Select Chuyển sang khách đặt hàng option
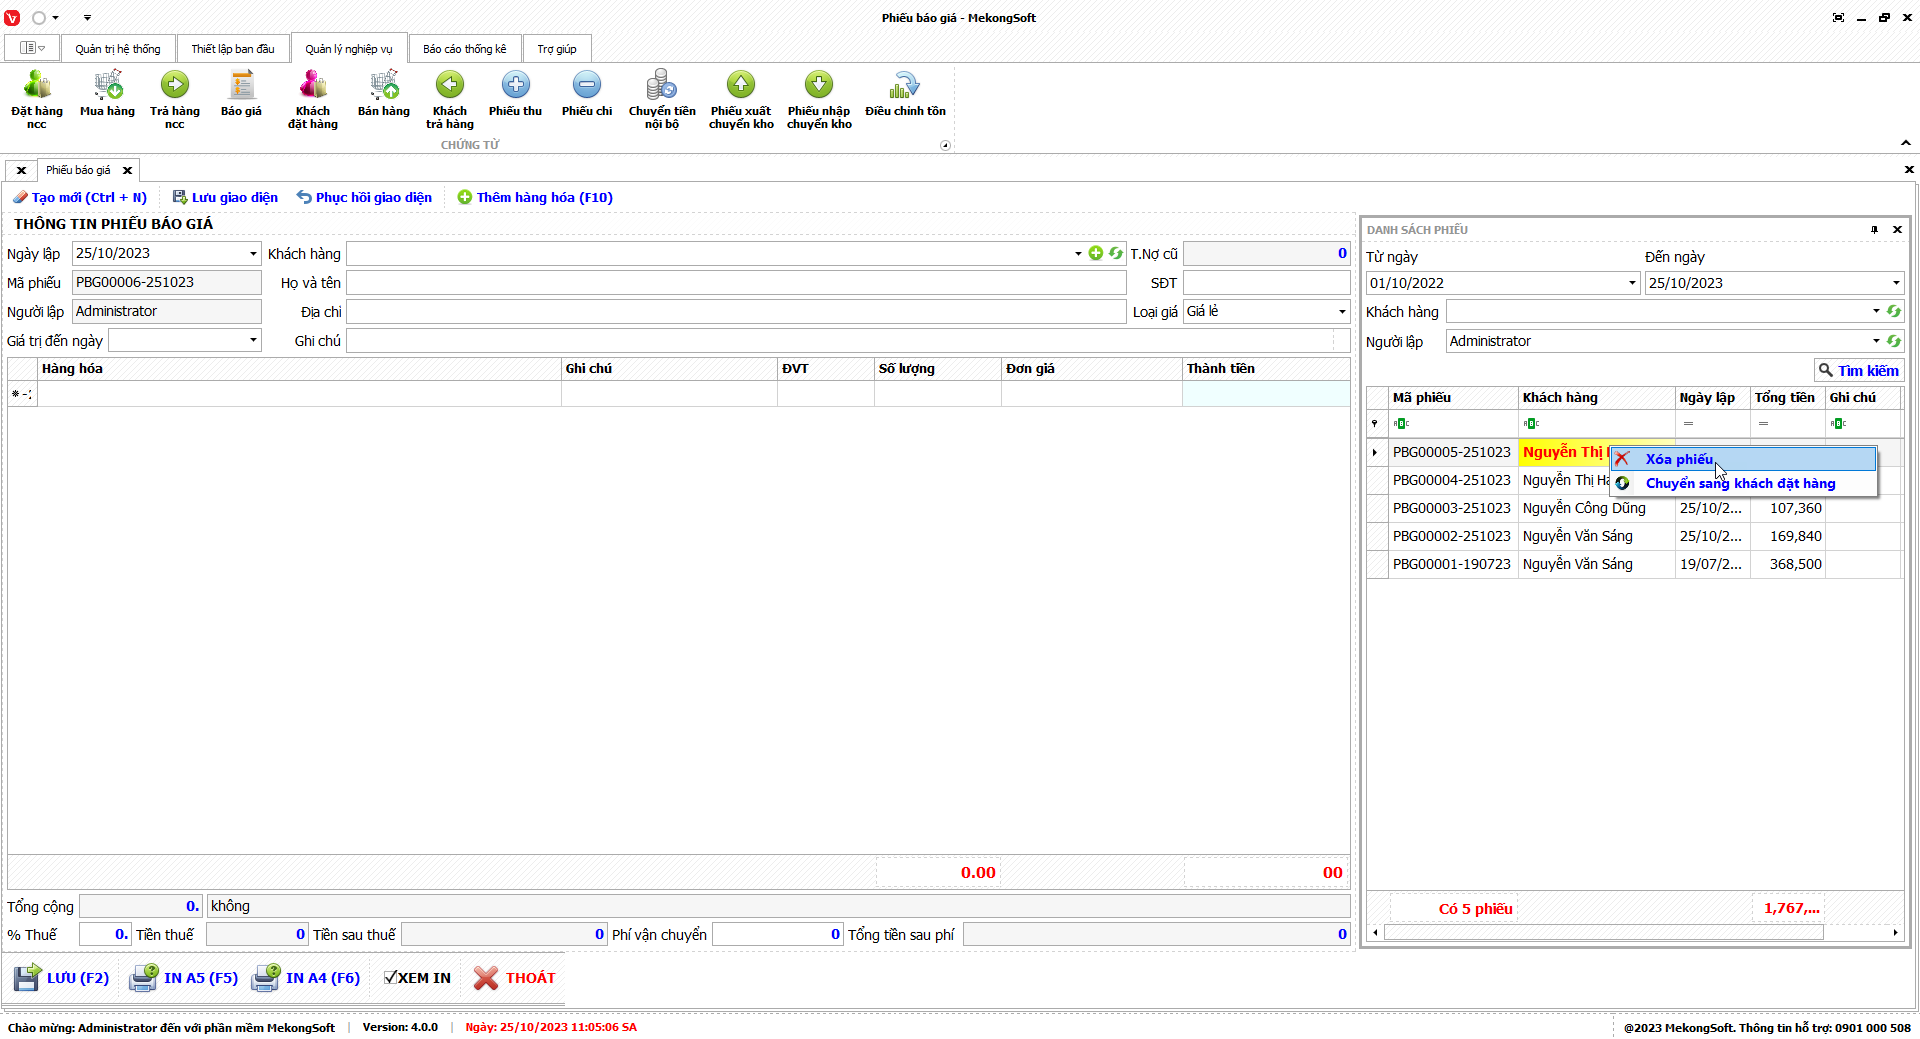The height and width of the screenshot is (1039, 1920). pyautogui.click(x=1740, y=483)
